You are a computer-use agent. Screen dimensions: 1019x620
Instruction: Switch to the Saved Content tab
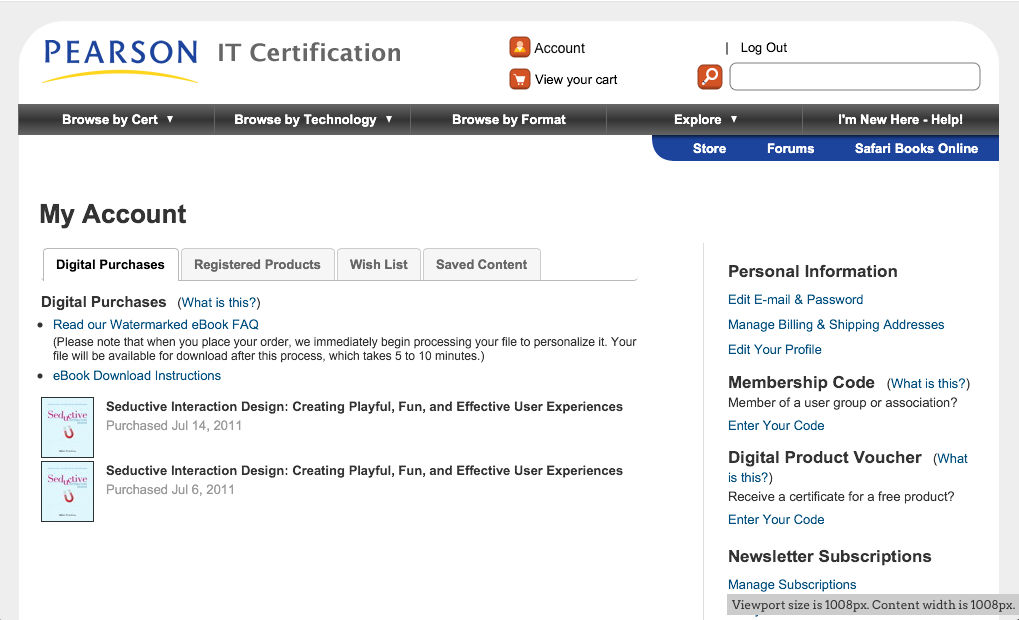pos(482,265)
